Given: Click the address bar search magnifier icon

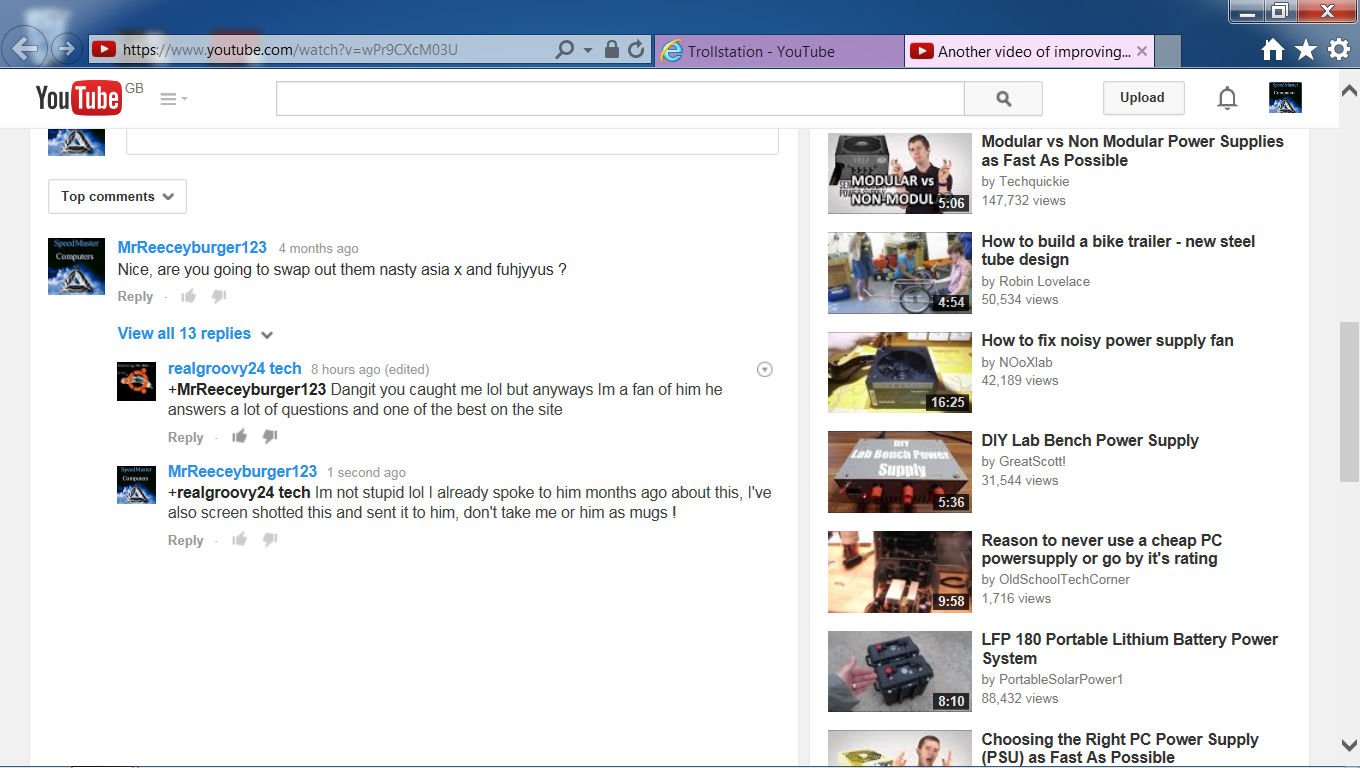Looking at the screenshot, I should click(x=564, y=50).
